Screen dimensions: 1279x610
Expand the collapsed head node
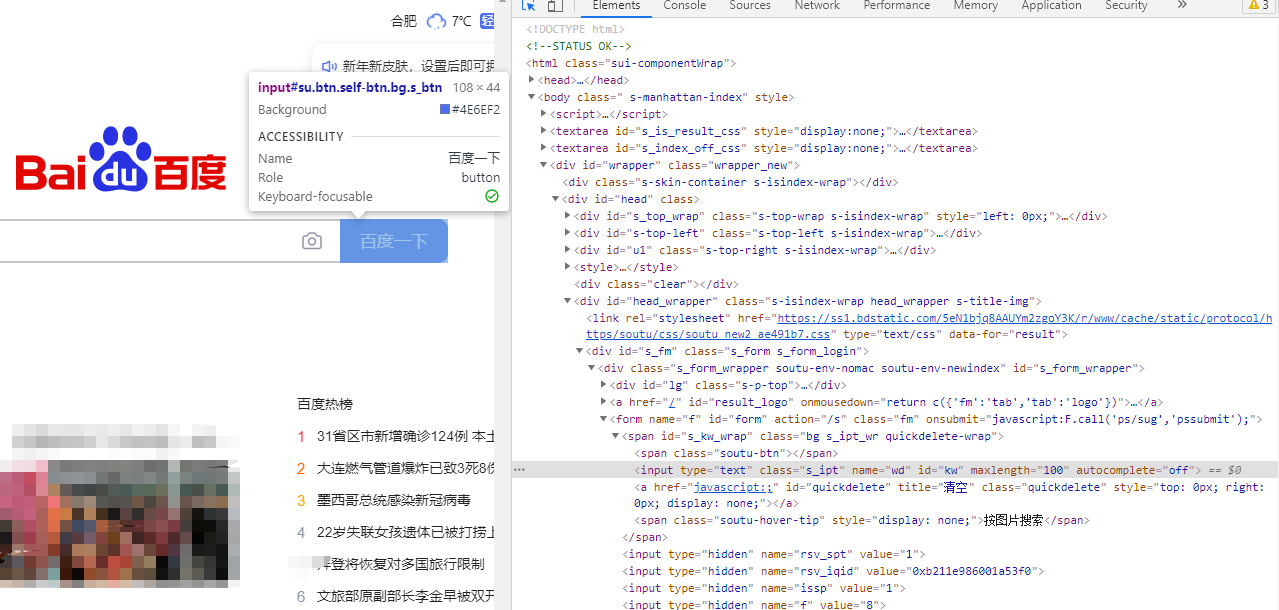tap(532, 80)
